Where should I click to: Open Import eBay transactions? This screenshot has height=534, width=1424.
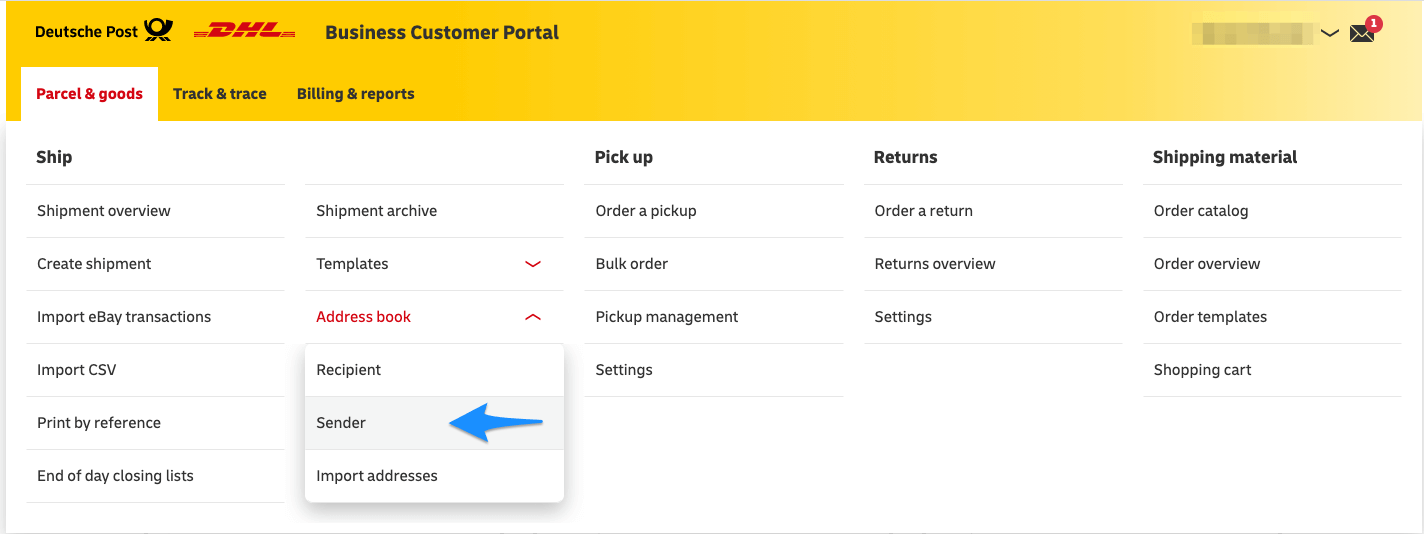coord(155,317)
